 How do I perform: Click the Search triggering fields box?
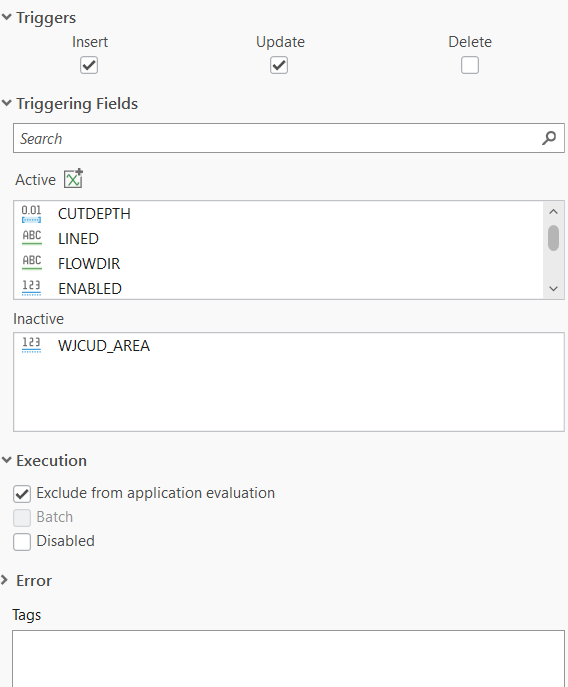(289, 138)
